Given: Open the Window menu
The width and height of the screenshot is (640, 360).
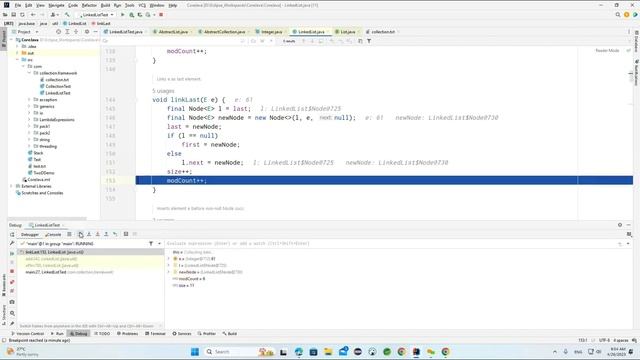Looking at the screenshot, I should click(x=157, y=5).
